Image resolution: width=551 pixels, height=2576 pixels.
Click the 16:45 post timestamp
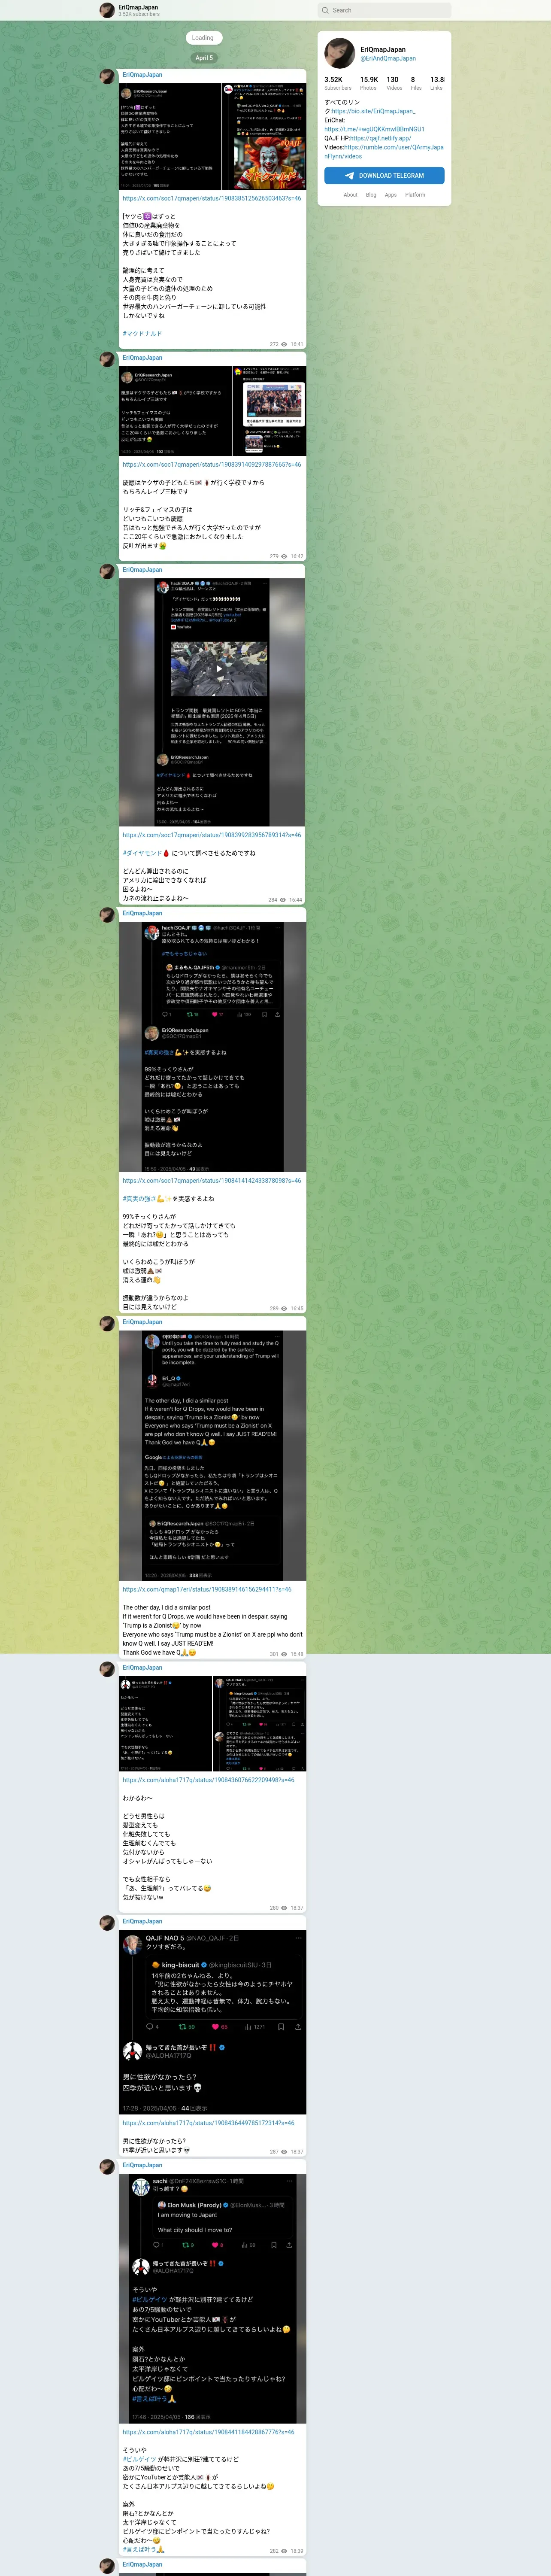(x=297, y=1308)
